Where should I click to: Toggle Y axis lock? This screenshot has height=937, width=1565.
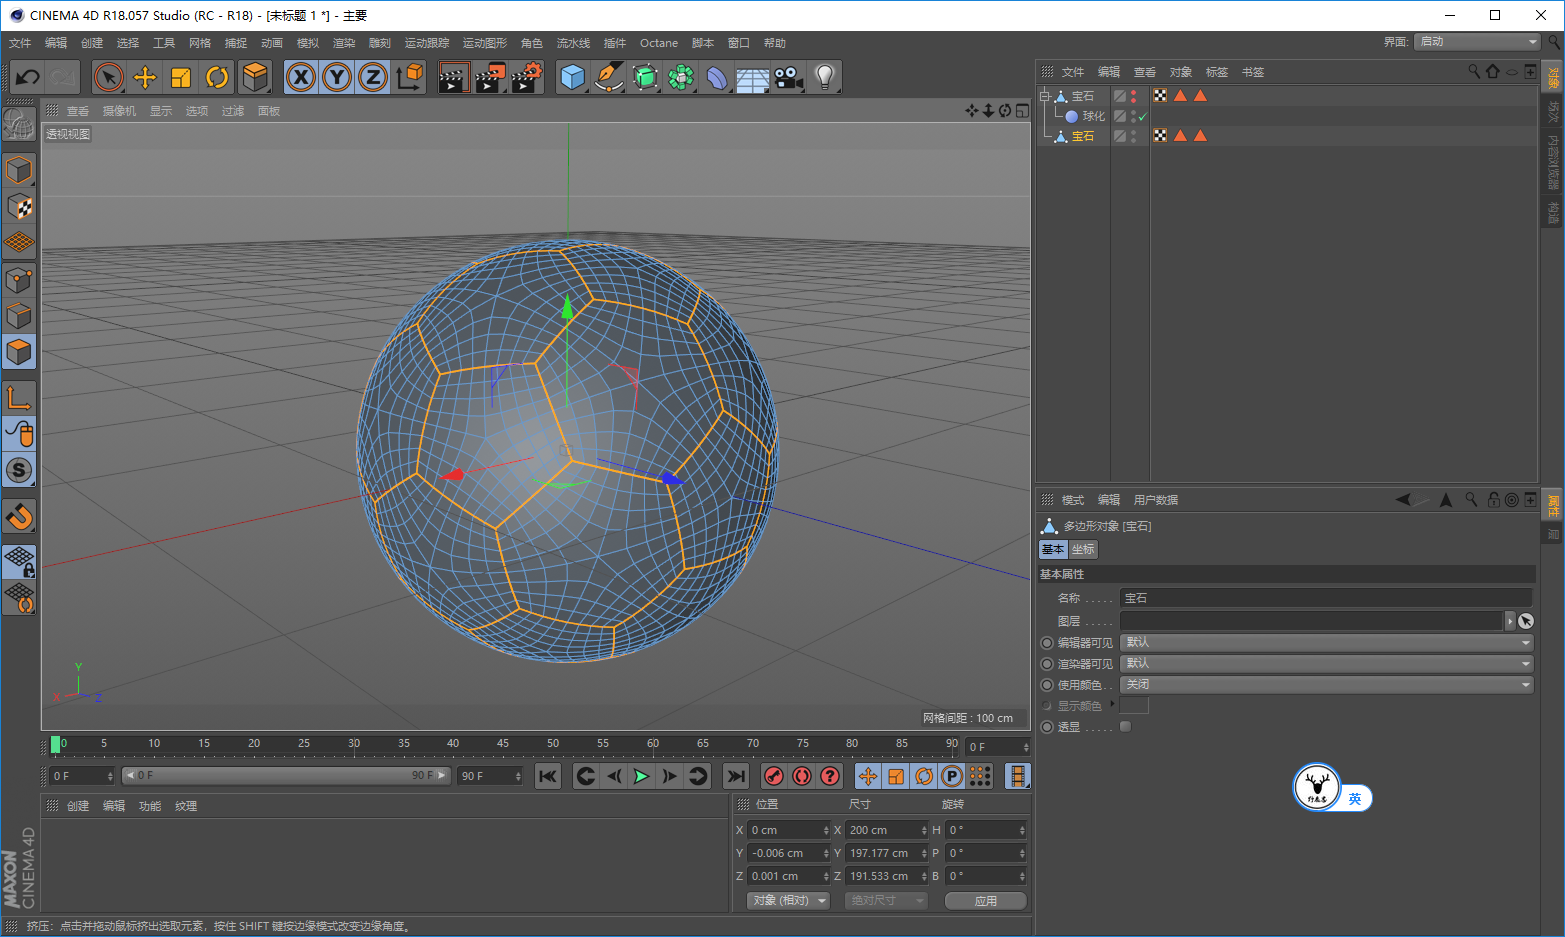click(x=337, y=77)
